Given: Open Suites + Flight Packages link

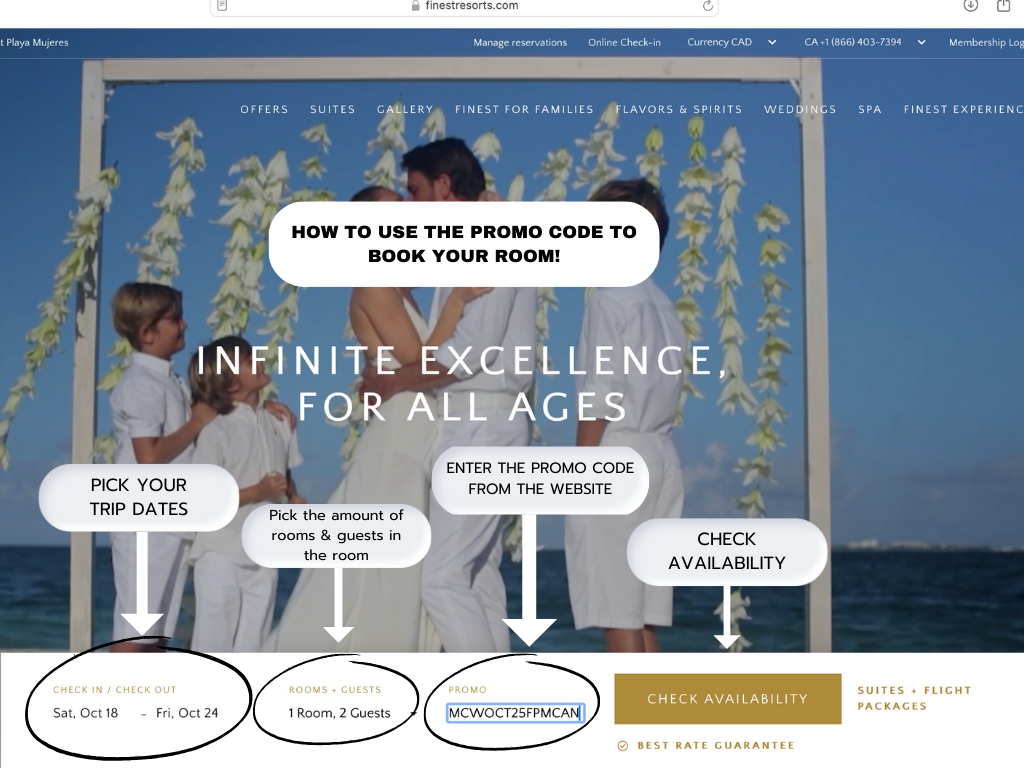Looking at the screenshot, I should (914, 698).
